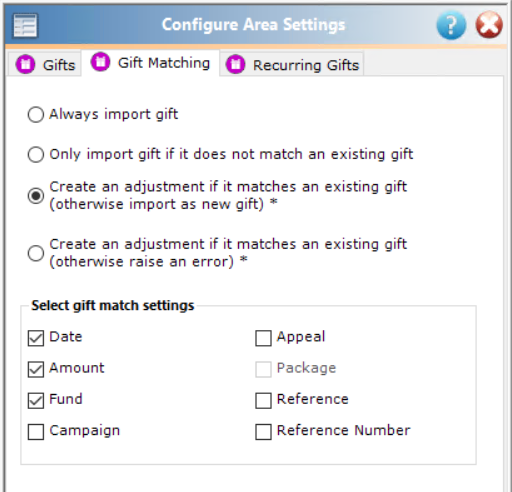Enable the Campaign match checkbox

[36, 432]
